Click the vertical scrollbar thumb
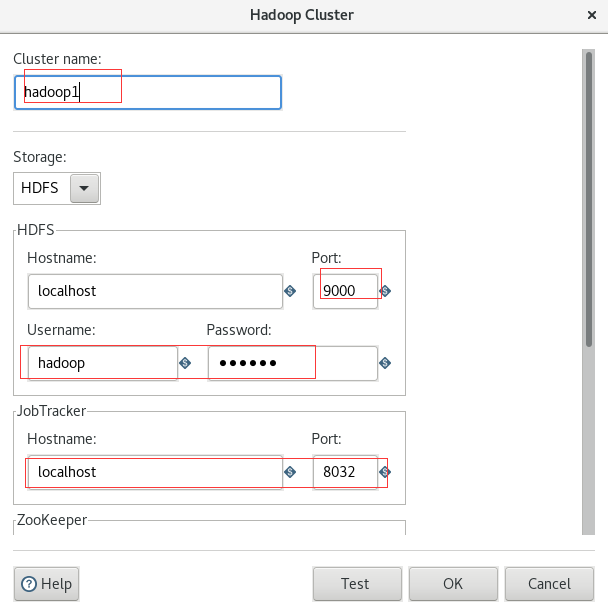The height and width of the screenshot is (612, 608). click(589, 199)
